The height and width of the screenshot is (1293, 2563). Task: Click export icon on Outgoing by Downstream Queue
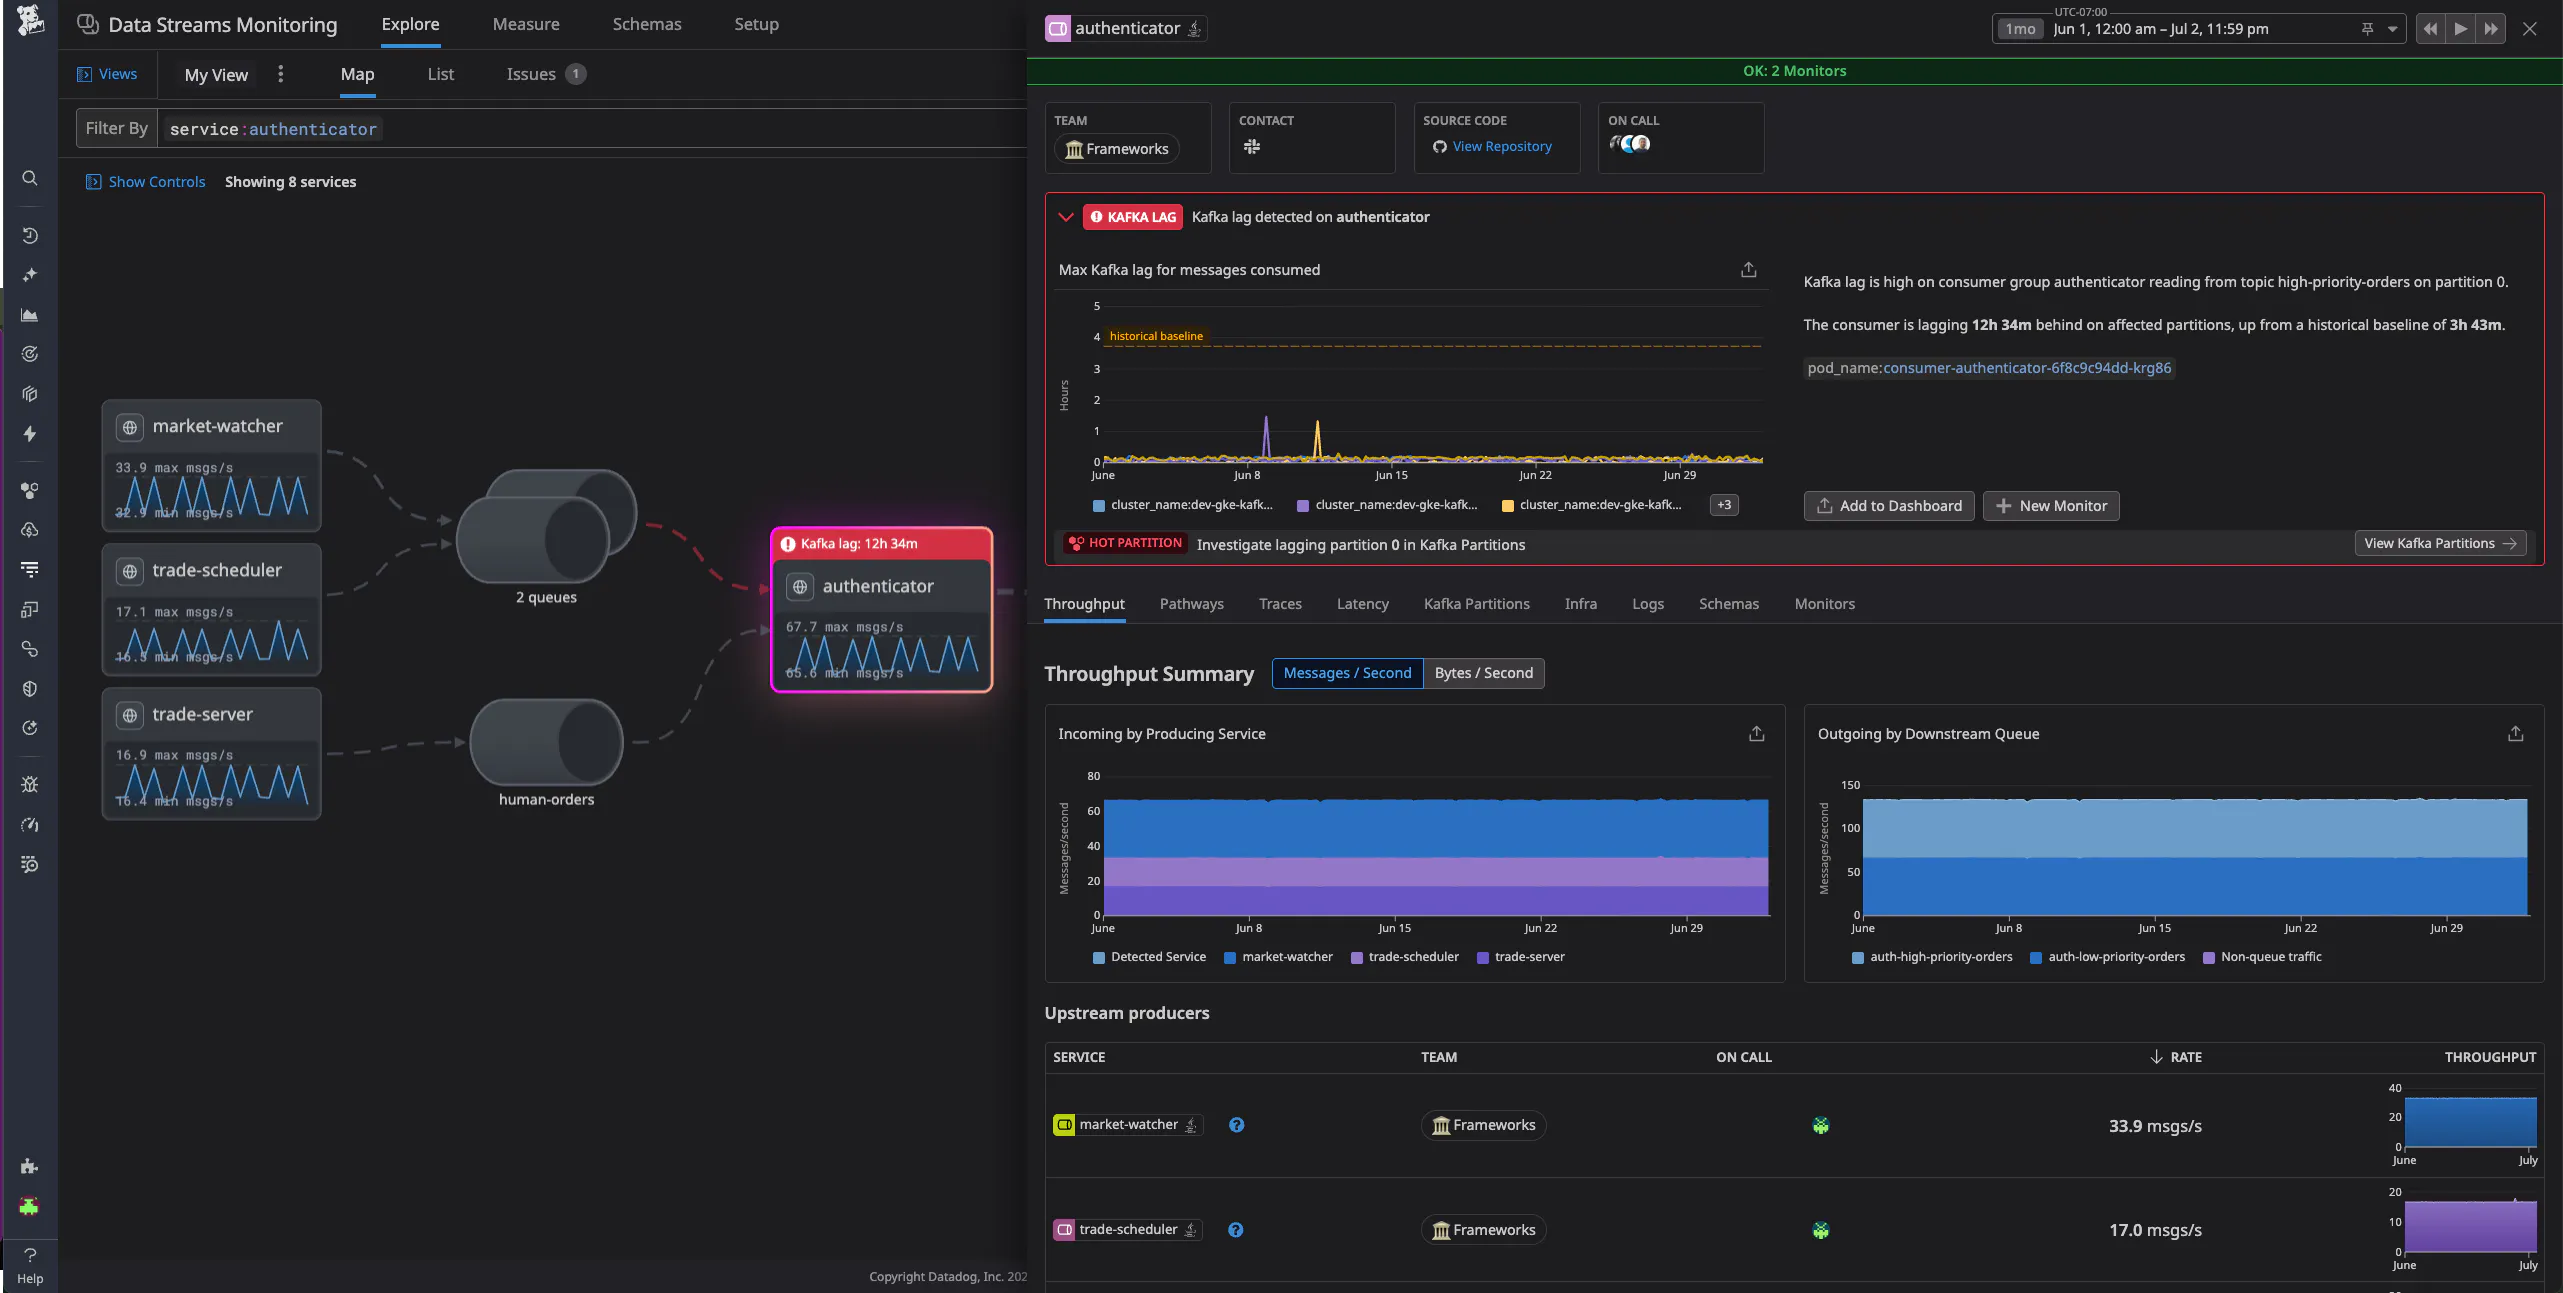tap(2515, 734)
